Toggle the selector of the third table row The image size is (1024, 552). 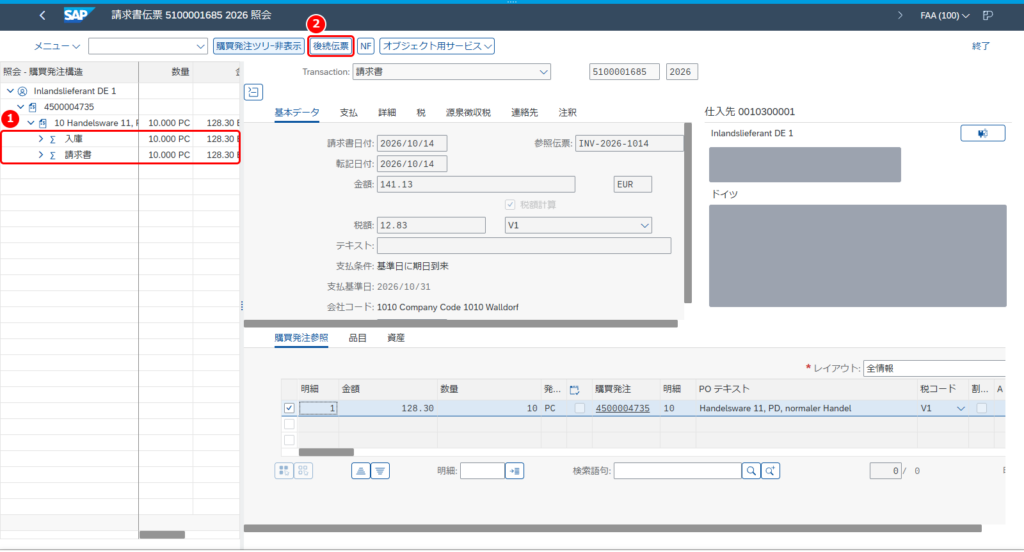(x=289, y=440)
